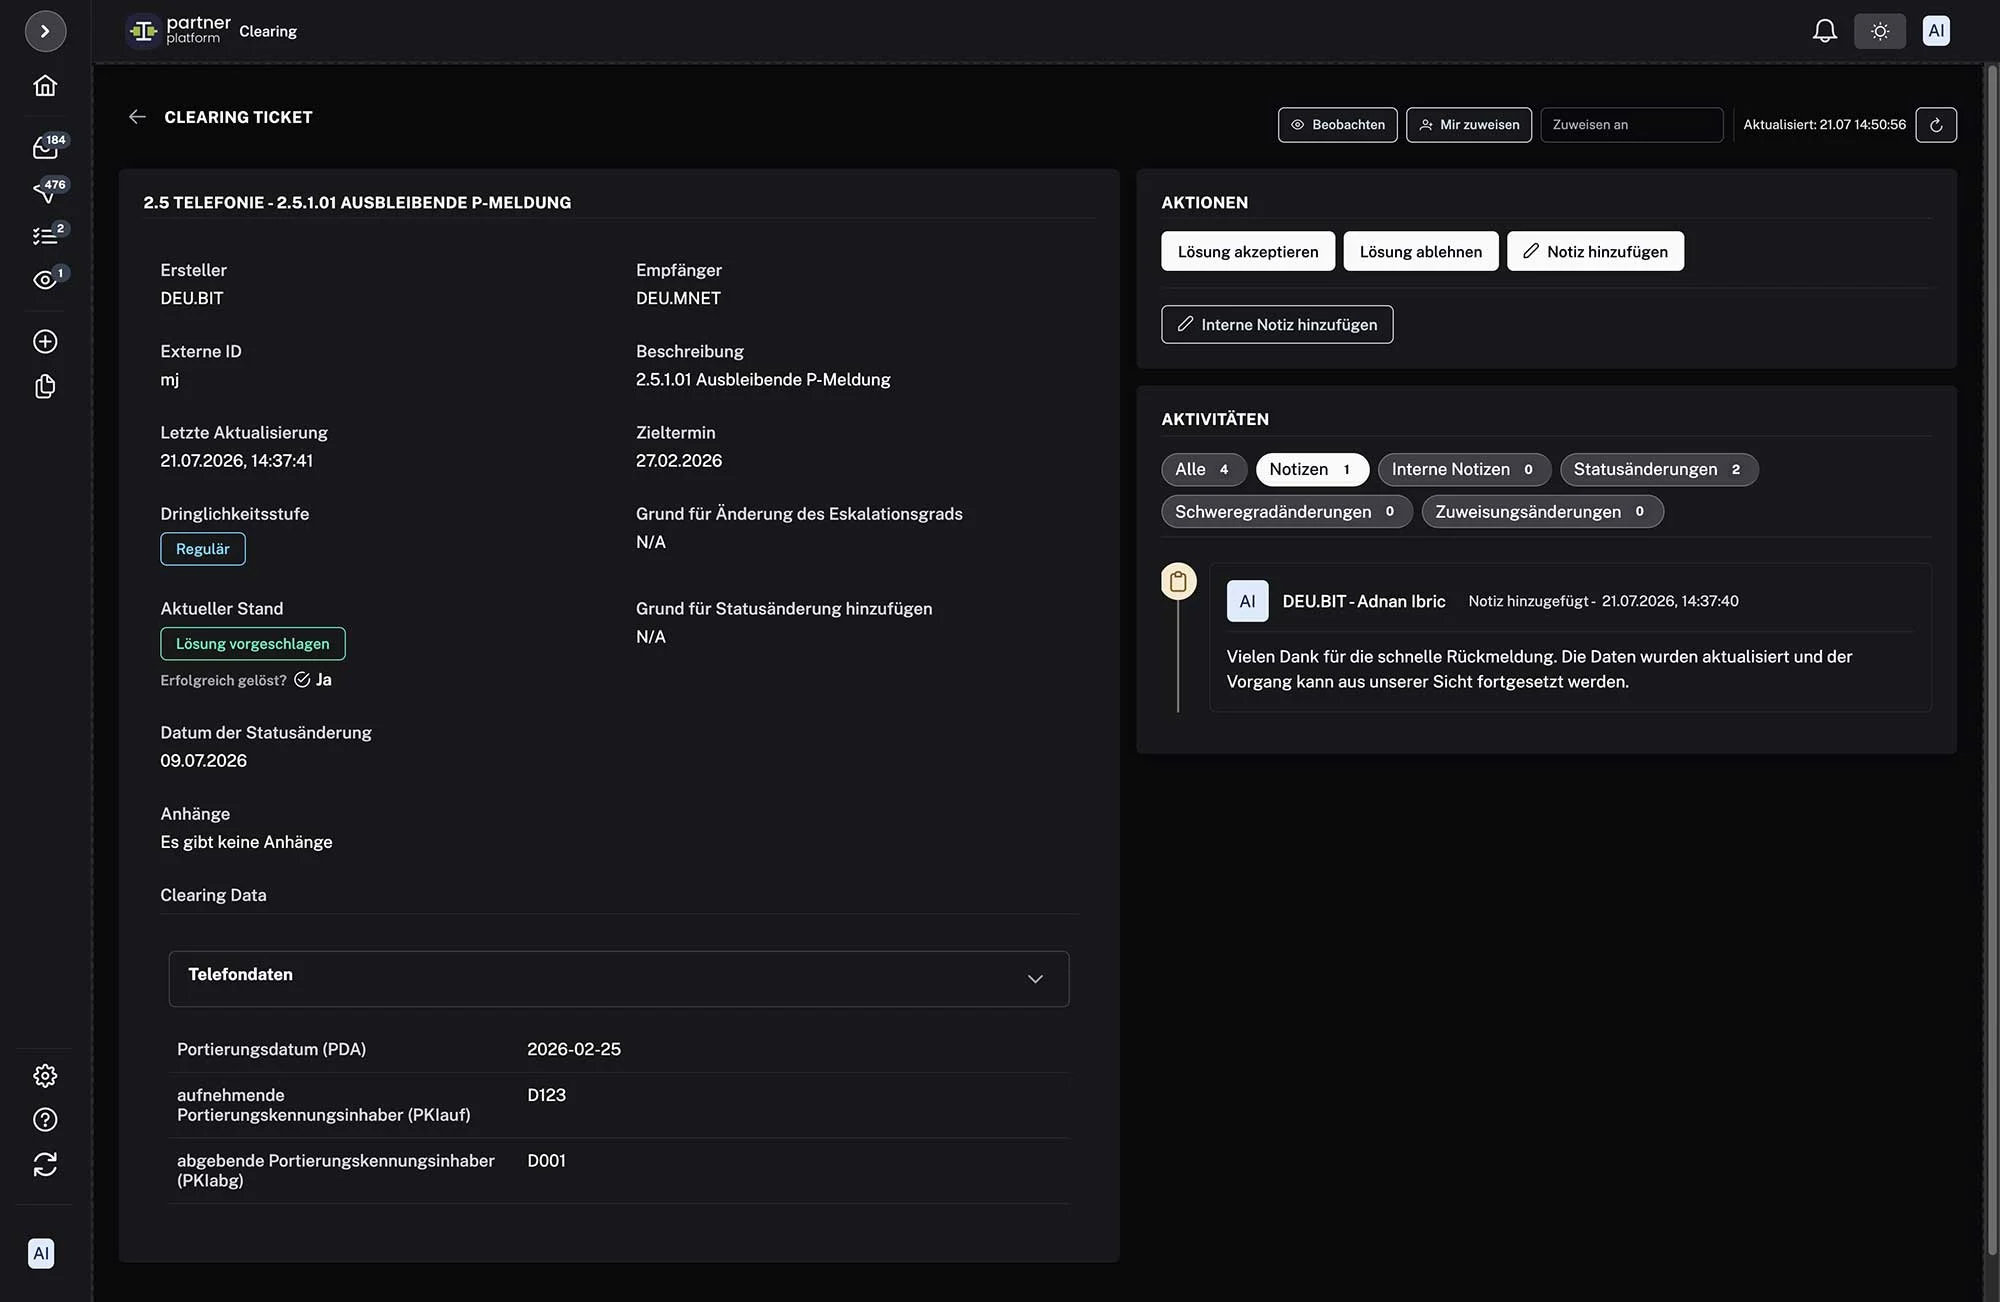Select the Interne Notizen filter
2000x1302 pixels.
tap(1464, 469)
